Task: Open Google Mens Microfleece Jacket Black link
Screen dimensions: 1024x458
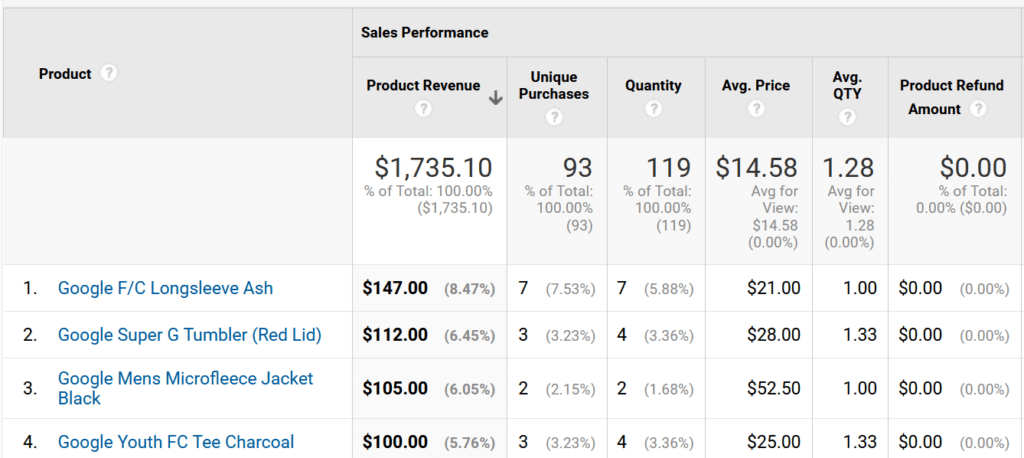Action: [x=185, y=388]
